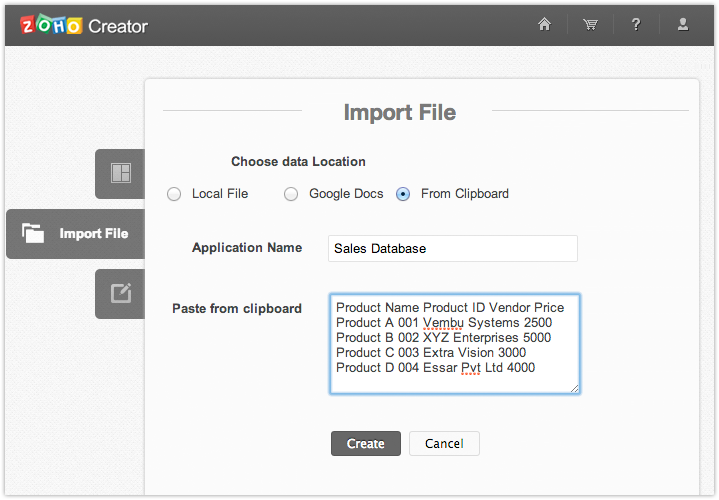Select the pencil edit sidebar tab icon
719x500 pixels.
(x=121, y=293)
